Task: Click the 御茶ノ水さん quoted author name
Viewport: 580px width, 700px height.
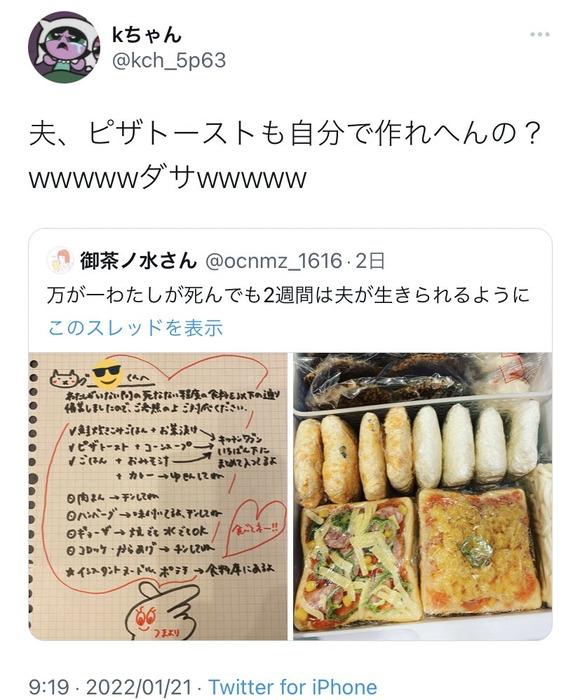Action: [138, 261]
